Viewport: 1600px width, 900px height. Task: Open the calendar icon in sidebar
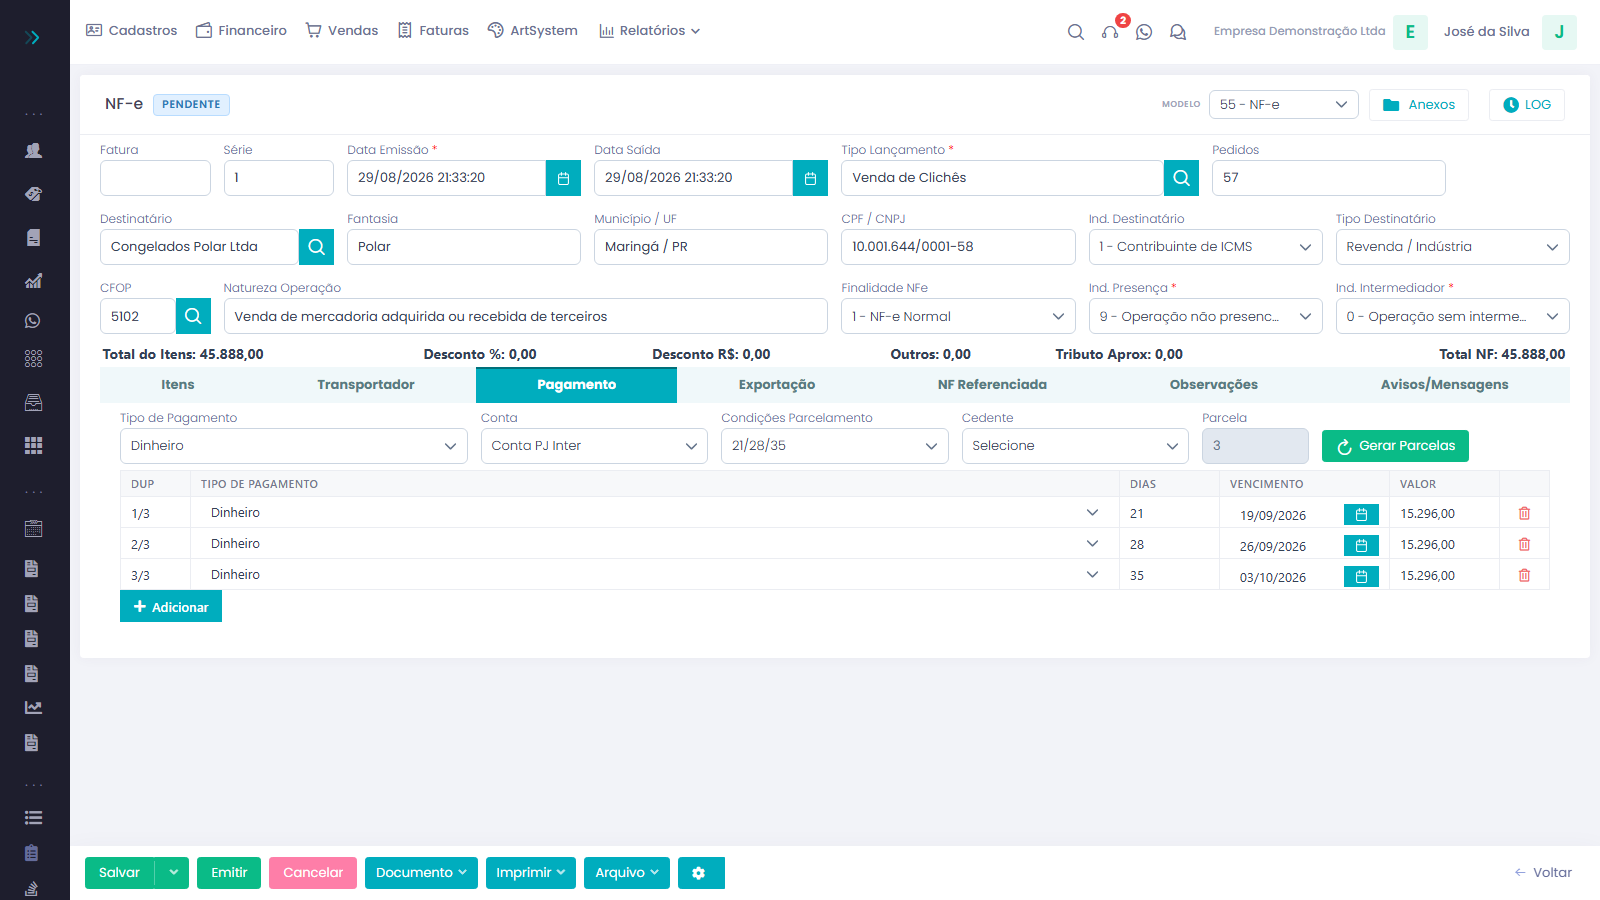point(33,529)
